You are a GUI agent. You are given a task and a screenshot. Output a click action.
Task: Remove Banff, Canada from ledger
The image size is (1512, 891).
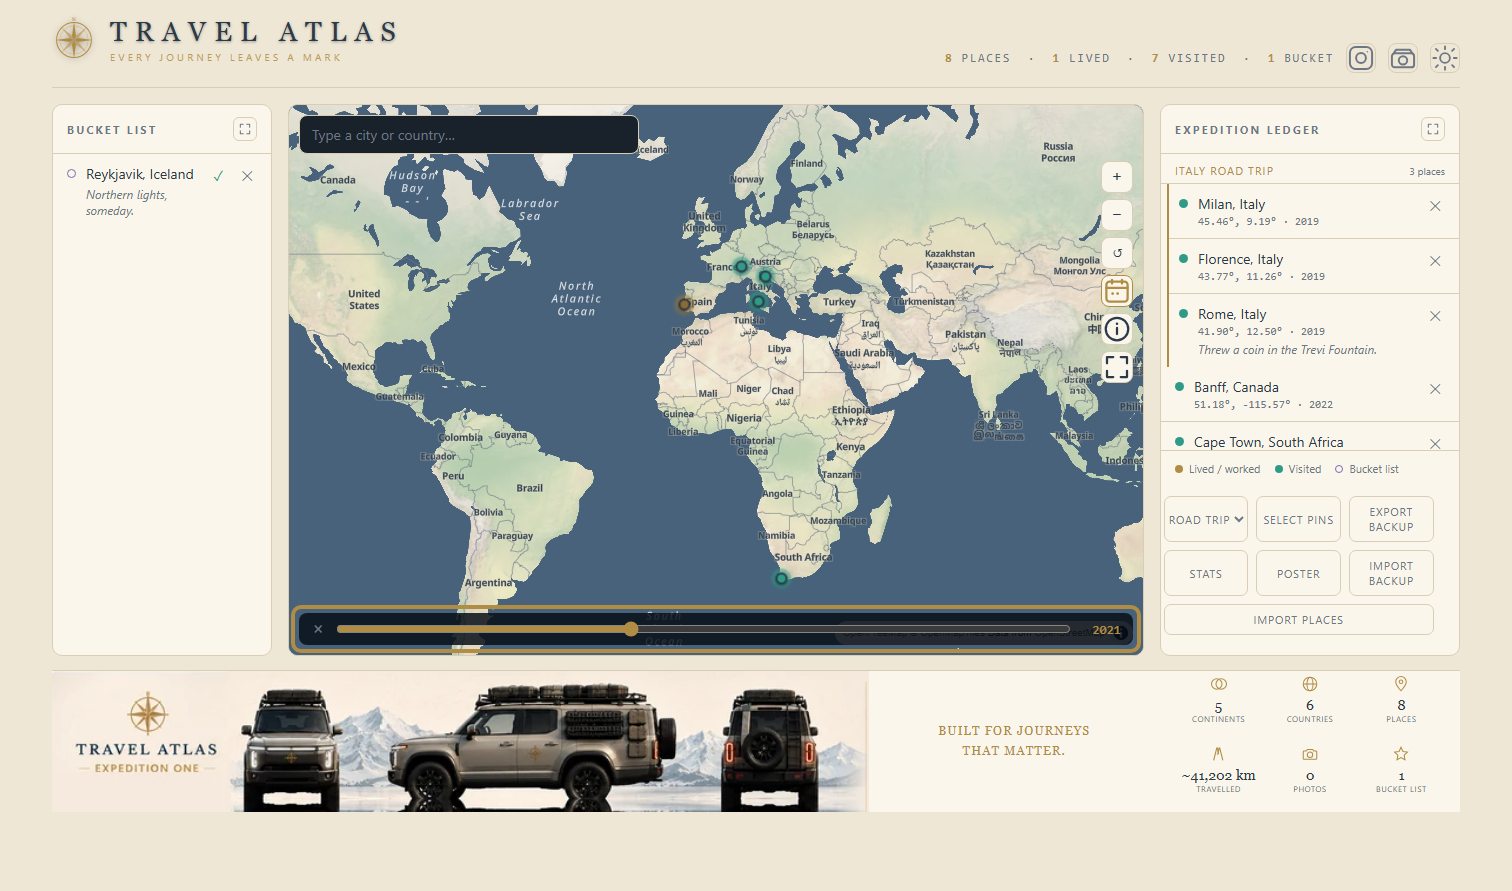[1435, 389]
